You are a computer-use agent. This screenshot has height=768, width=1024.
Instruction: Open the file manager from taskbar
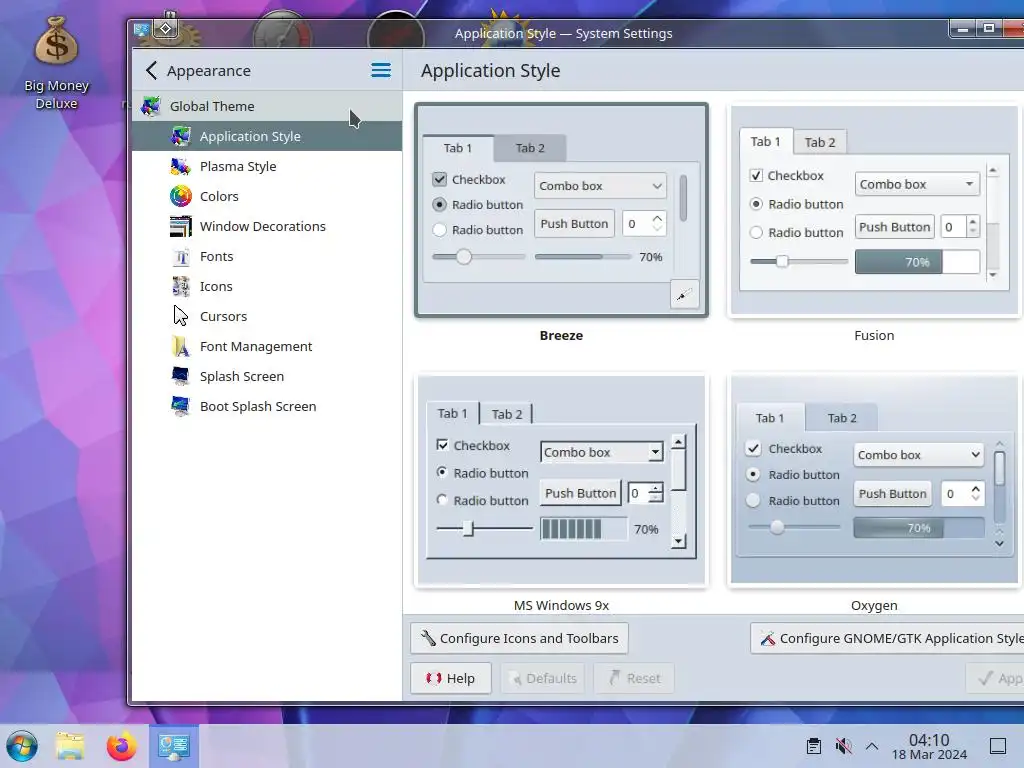[x=71, y=746]
